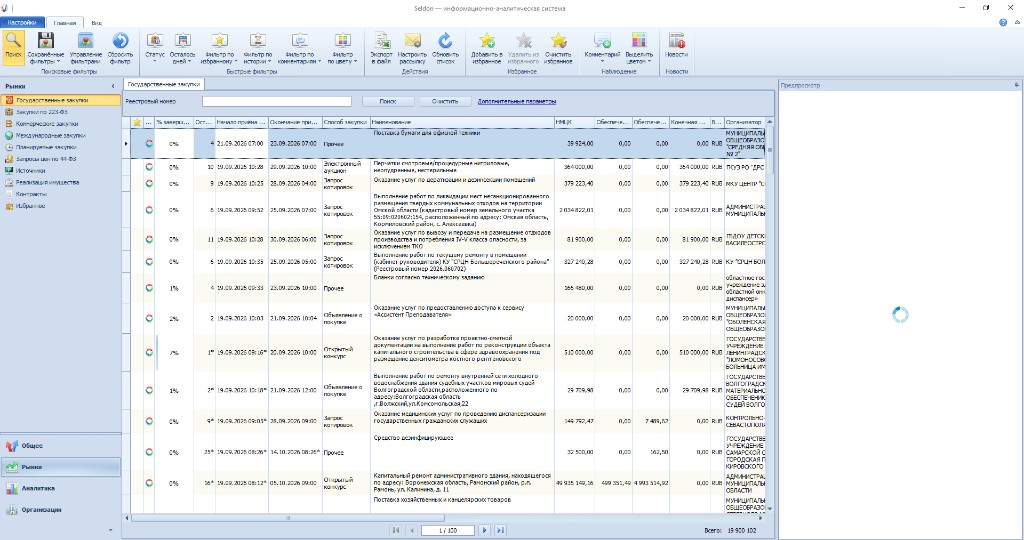Switch to the Вид ribbon tab

coord(96,23)
